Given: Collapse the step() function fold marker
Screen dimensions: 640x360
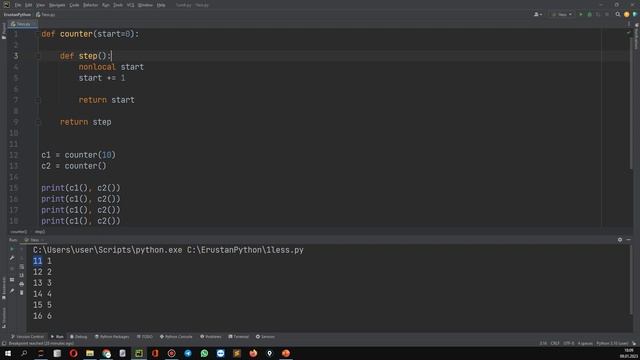Looking at the screenshot, I should tap(38, 56).
